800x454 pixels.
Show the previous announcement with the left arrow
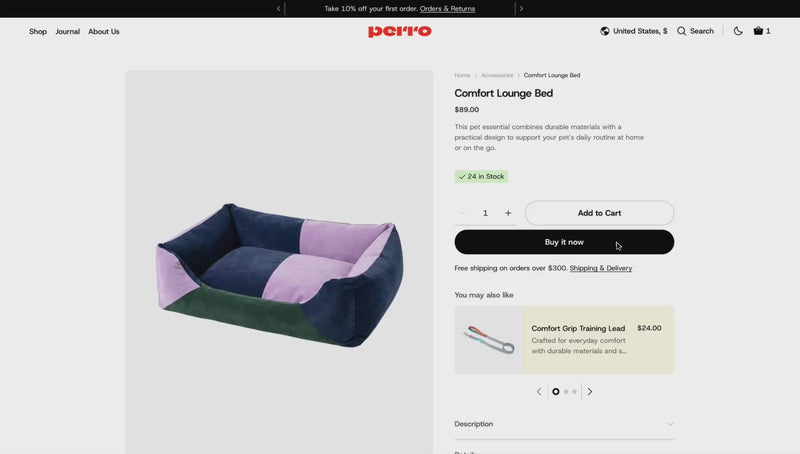point(279,9)
